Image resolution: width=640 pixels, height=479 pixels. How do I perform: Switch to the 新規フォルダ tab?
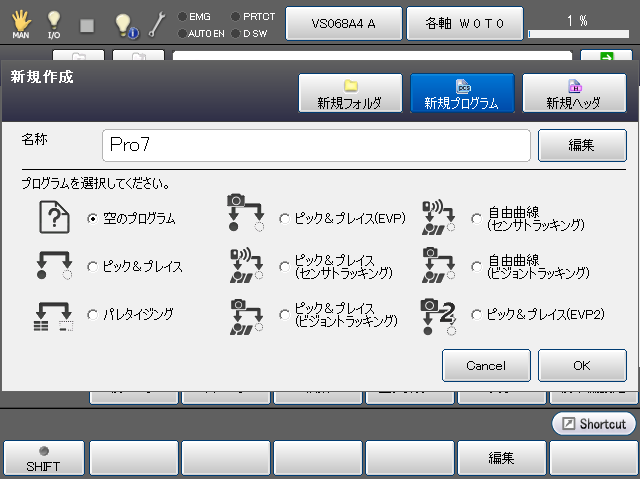(x=349, y=94)
